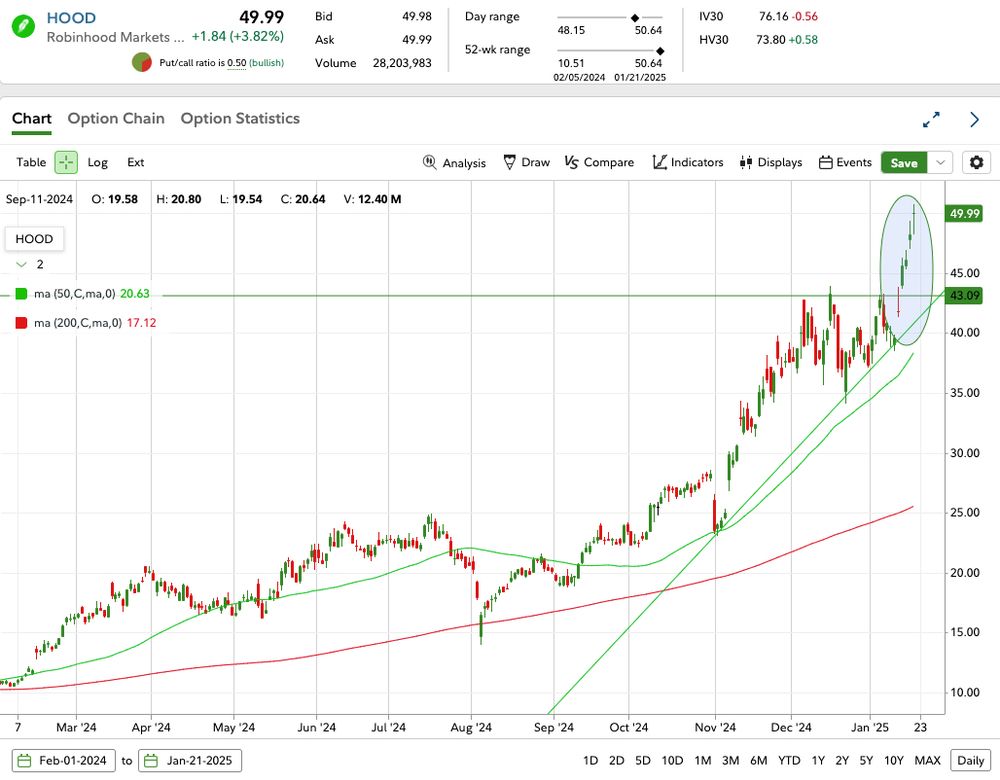Open the Events menu
The image size is (1000, 780).
pyautogui.click(x=845, y=163)
